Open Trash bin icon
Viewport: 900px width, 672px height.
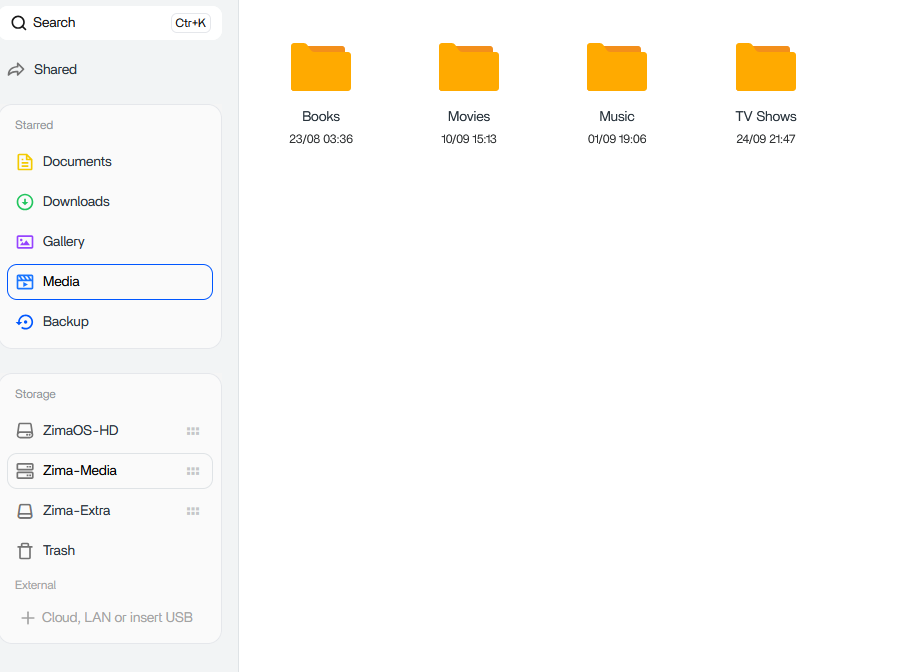pos(25,551)
